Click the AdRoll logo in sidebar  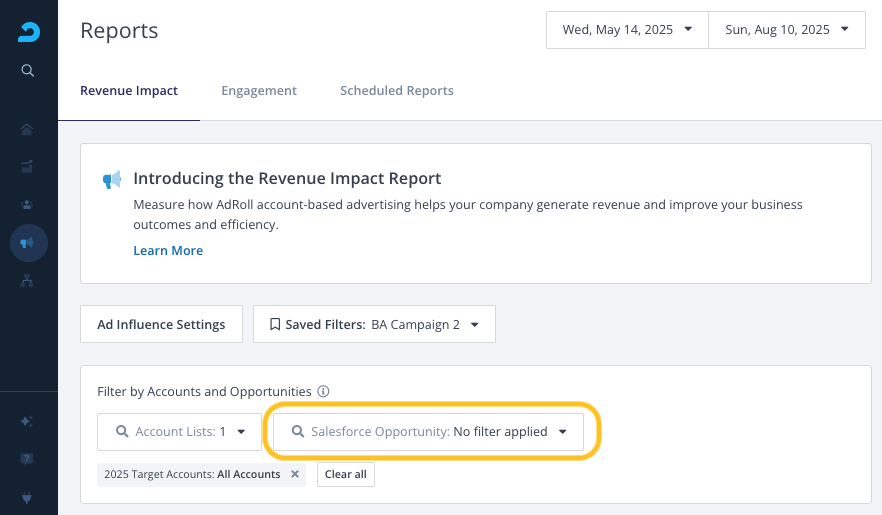point(28,32)
